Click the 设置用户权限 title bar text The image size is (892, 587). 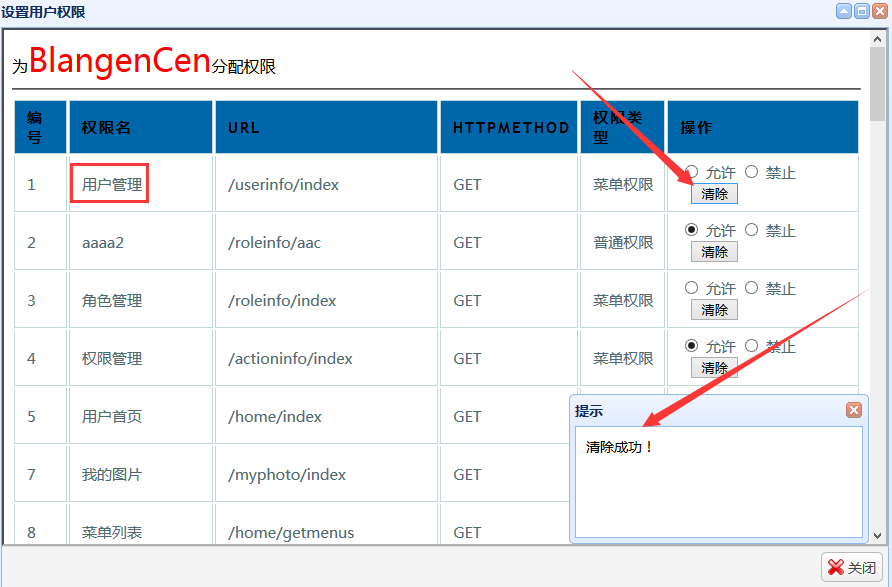(43, 11)
